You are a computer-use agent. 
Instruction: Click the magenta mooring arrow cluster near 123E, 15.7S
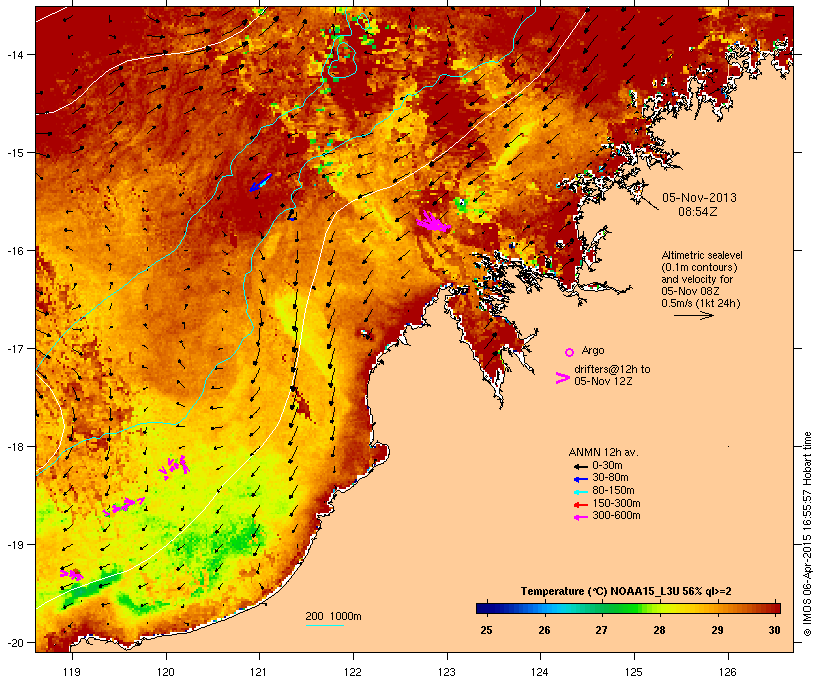click(433, 222)
